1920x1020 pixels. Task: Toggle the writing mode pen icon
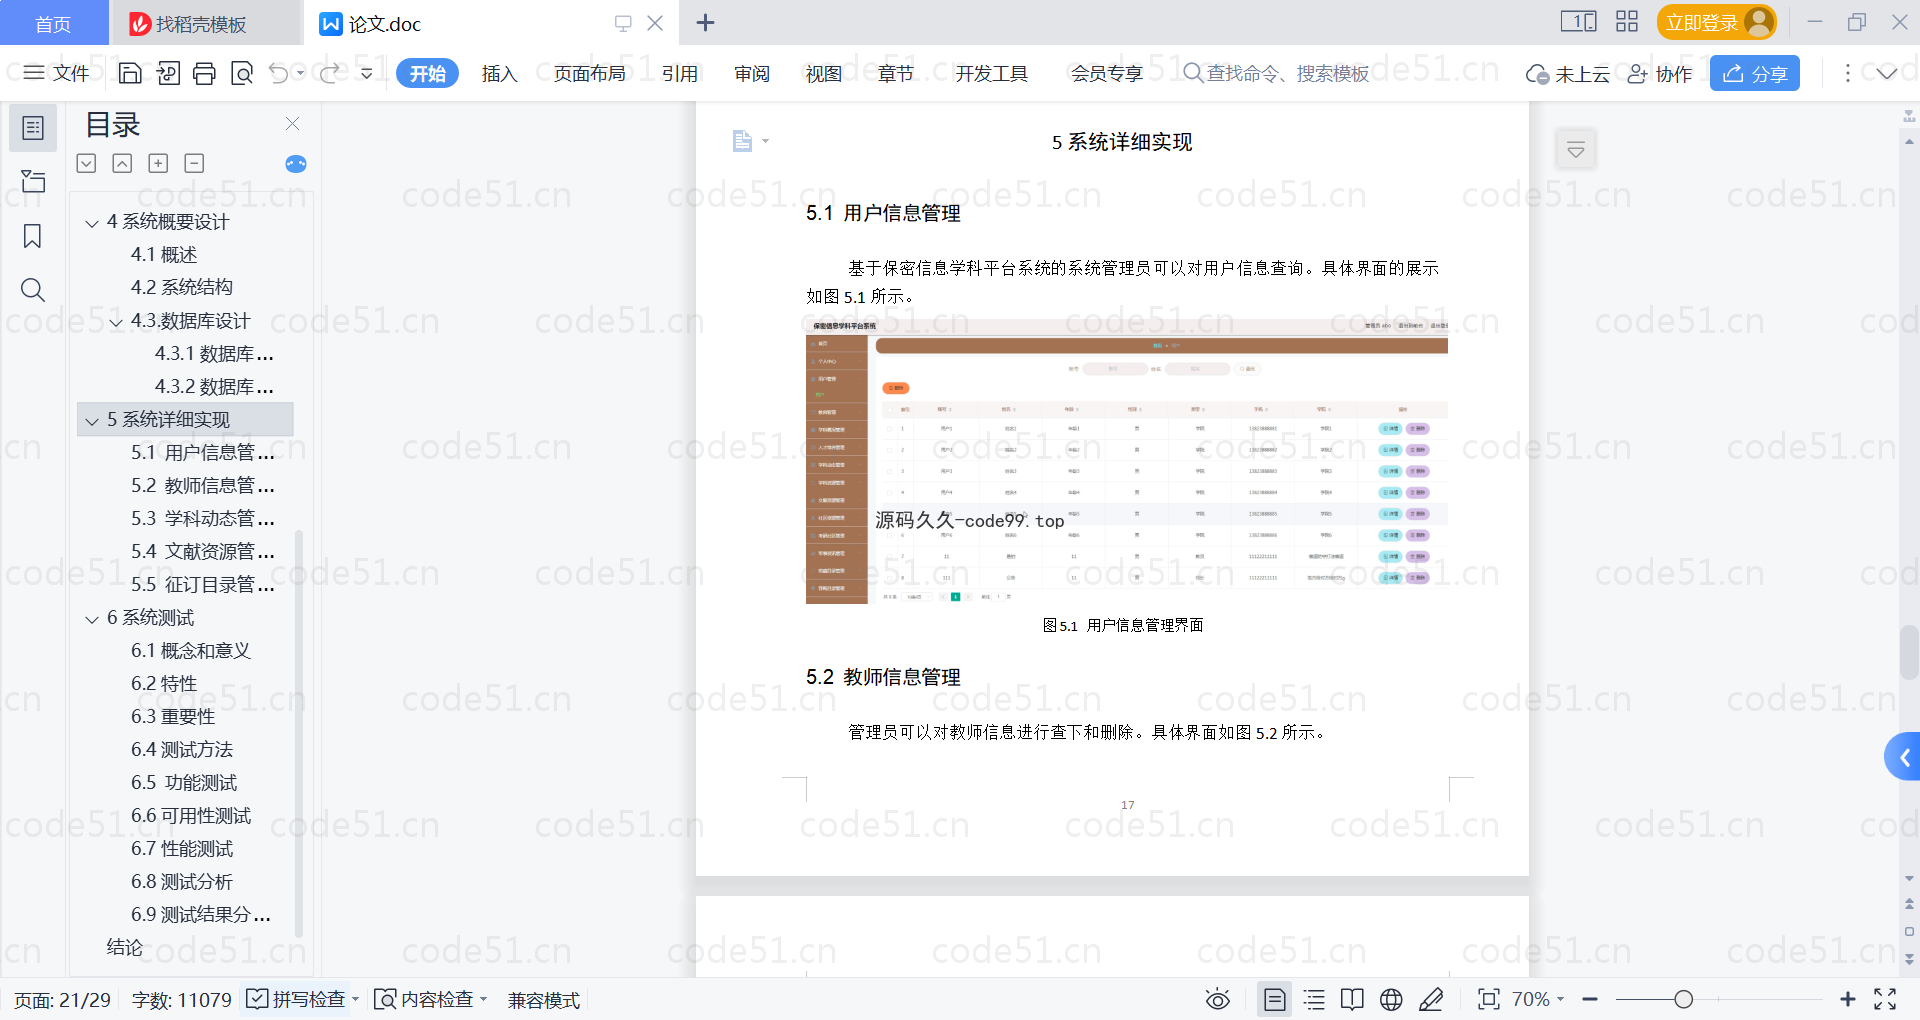pyautogui.click(x=1431, y=999)
